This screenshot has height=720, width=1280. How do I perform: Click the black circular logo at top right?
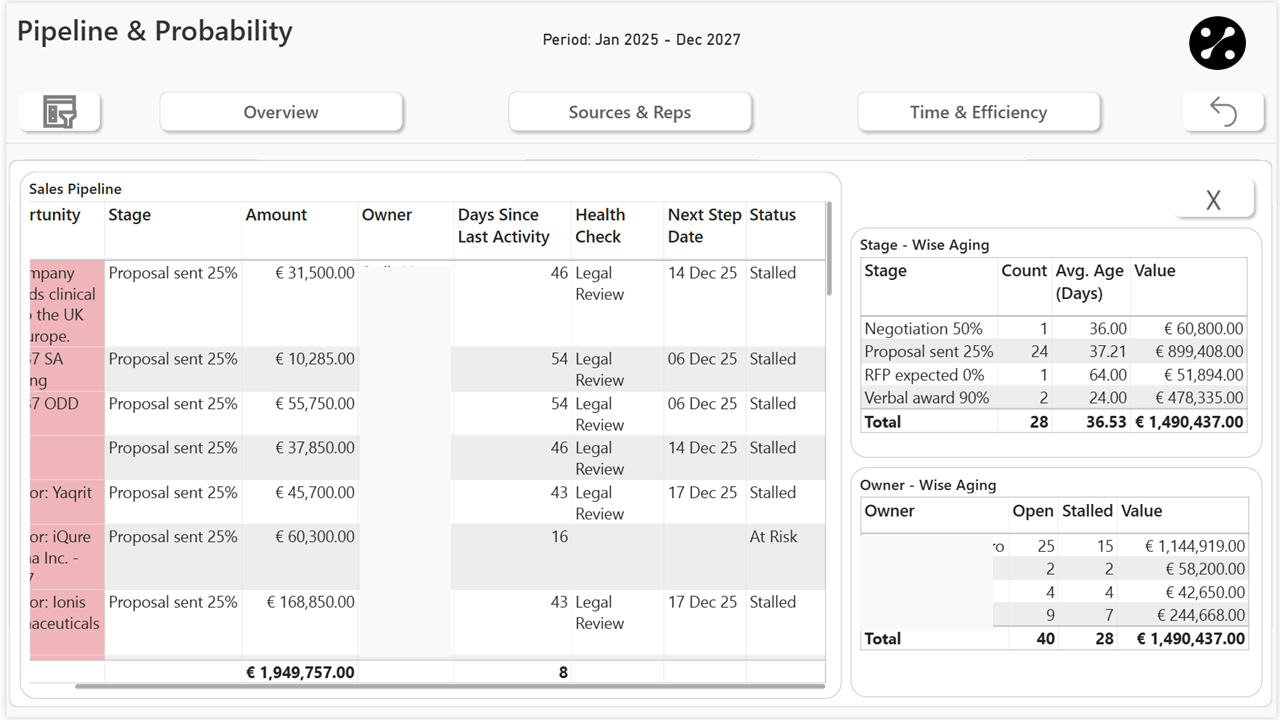tap(1216, 43)
